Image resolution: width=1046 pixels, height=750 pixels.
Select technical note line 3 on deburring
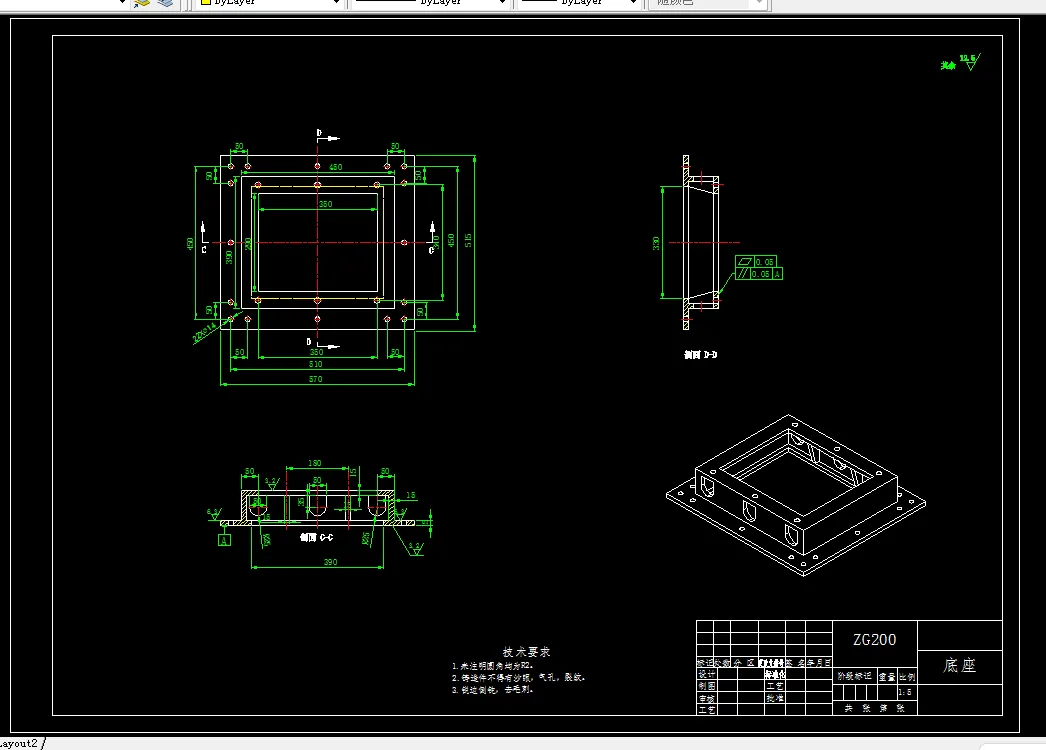493,689
